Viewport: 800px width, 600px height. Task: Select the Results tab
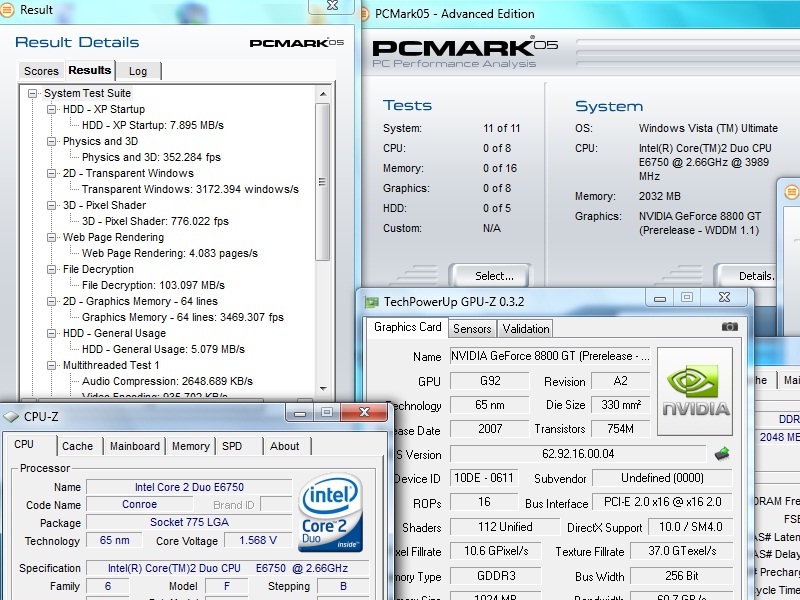(x=90, y=70)
